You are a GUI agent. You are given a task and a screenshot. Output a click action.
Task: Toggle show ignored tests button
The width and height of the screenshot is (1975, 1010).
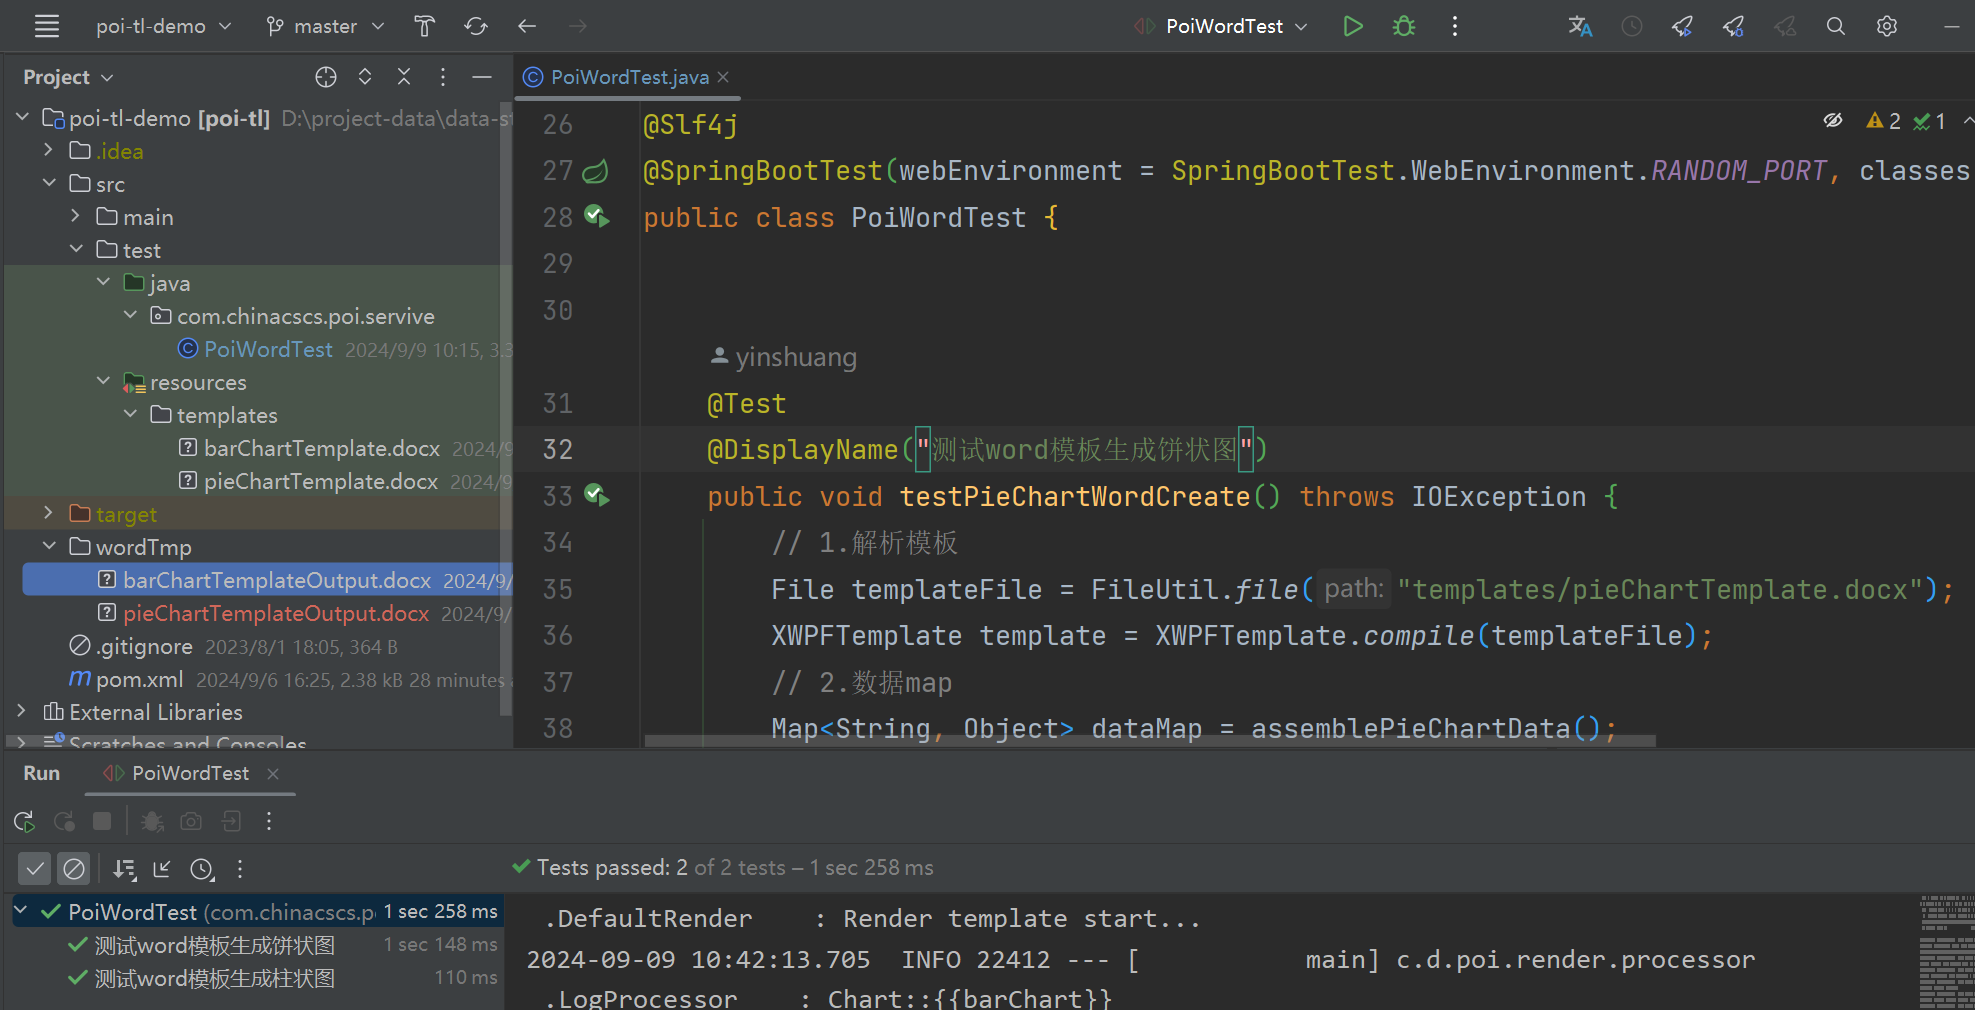pyautogui.click(x=74, y=869)
